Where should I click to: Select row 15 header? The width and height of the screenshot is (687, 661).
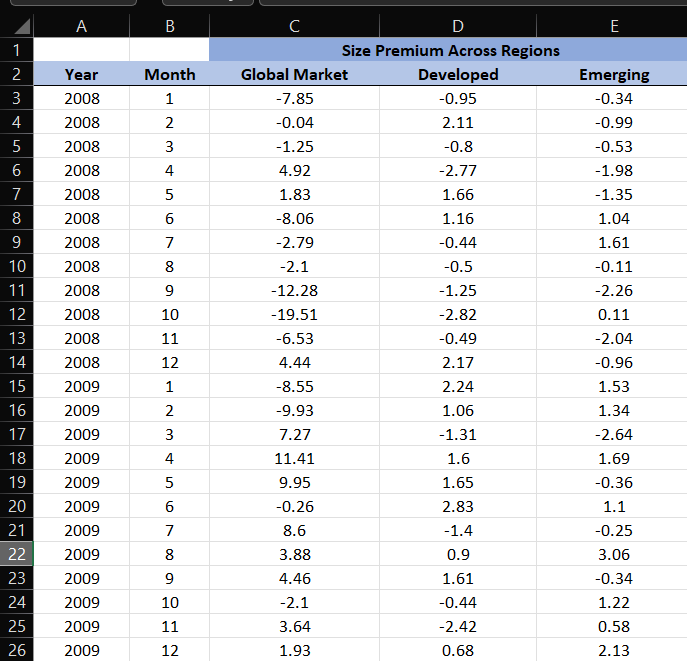pyautogui.click(x=17, y=386)
